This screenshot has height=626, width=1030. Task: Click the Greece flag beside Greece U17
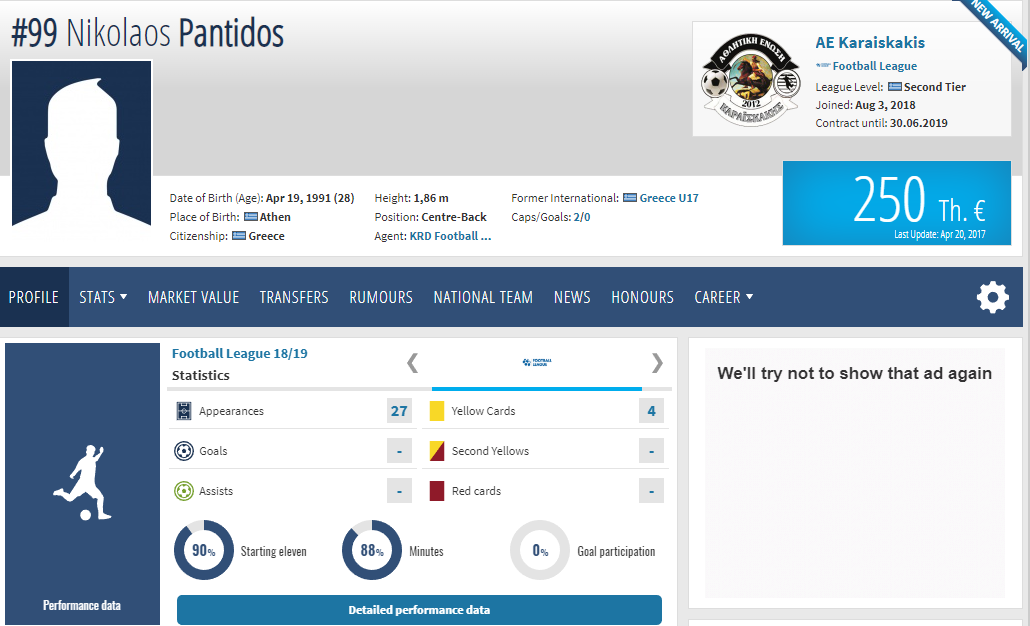[x=630, y=198]
